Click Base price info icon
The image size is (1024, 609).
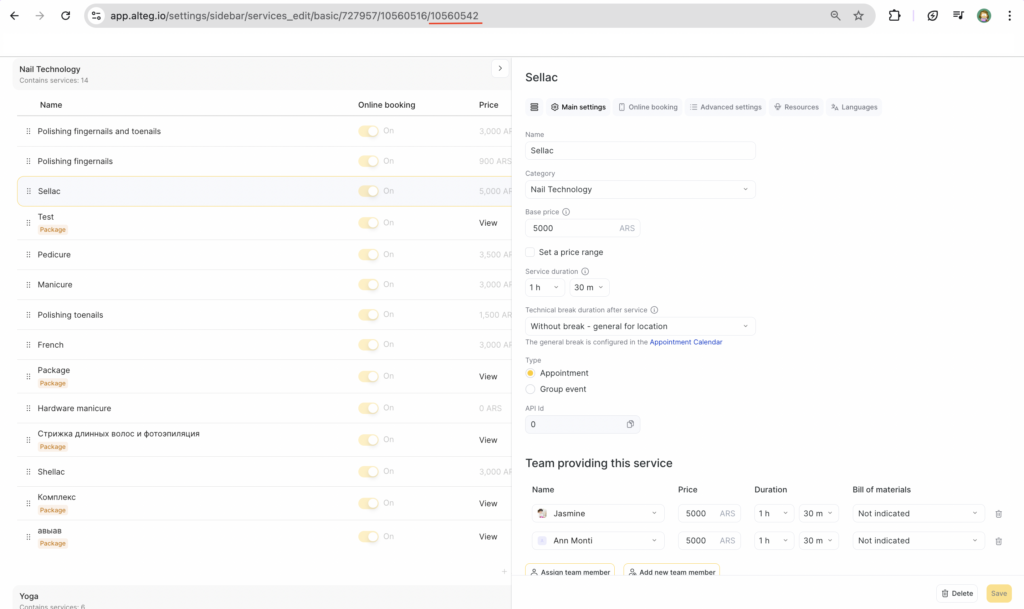566,212
